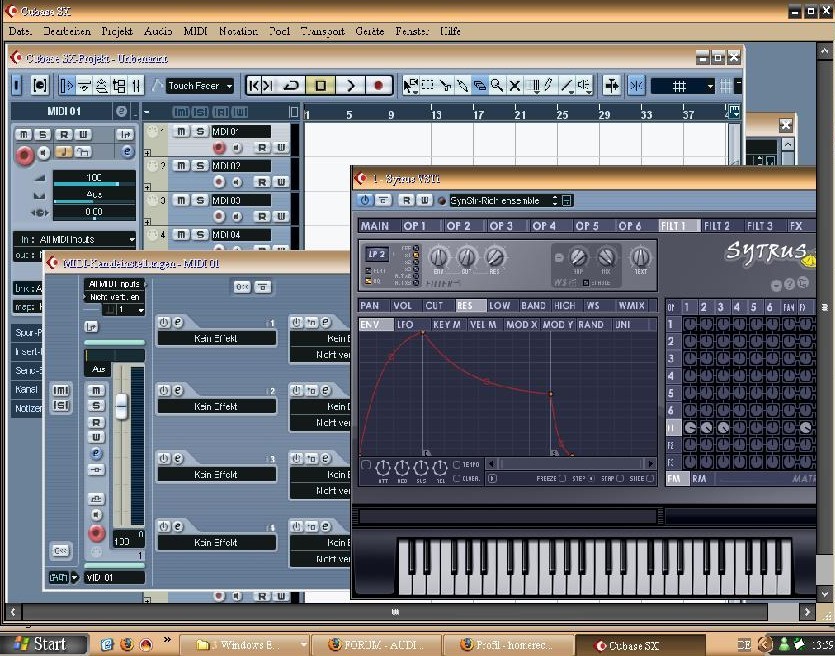Open channel edit 'e' next to MIDI 01 title
Image resolution: width=835 pixels, height=656 pixels.
pyautogui.click(x=121, y=111)
